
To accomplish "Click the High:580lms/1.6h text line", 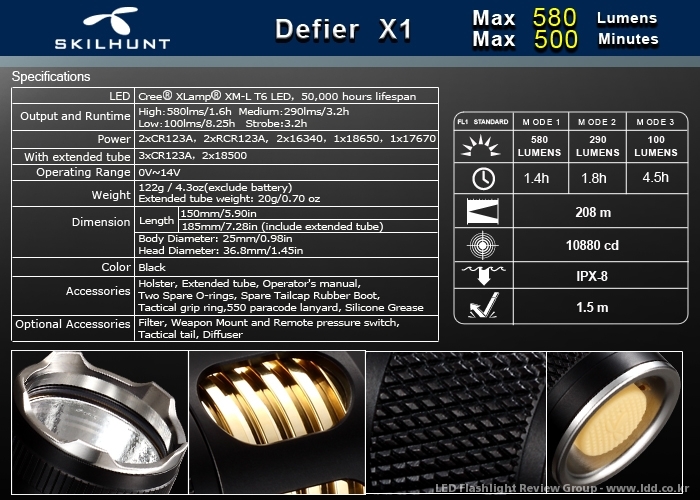I will (x=244, y=111).
